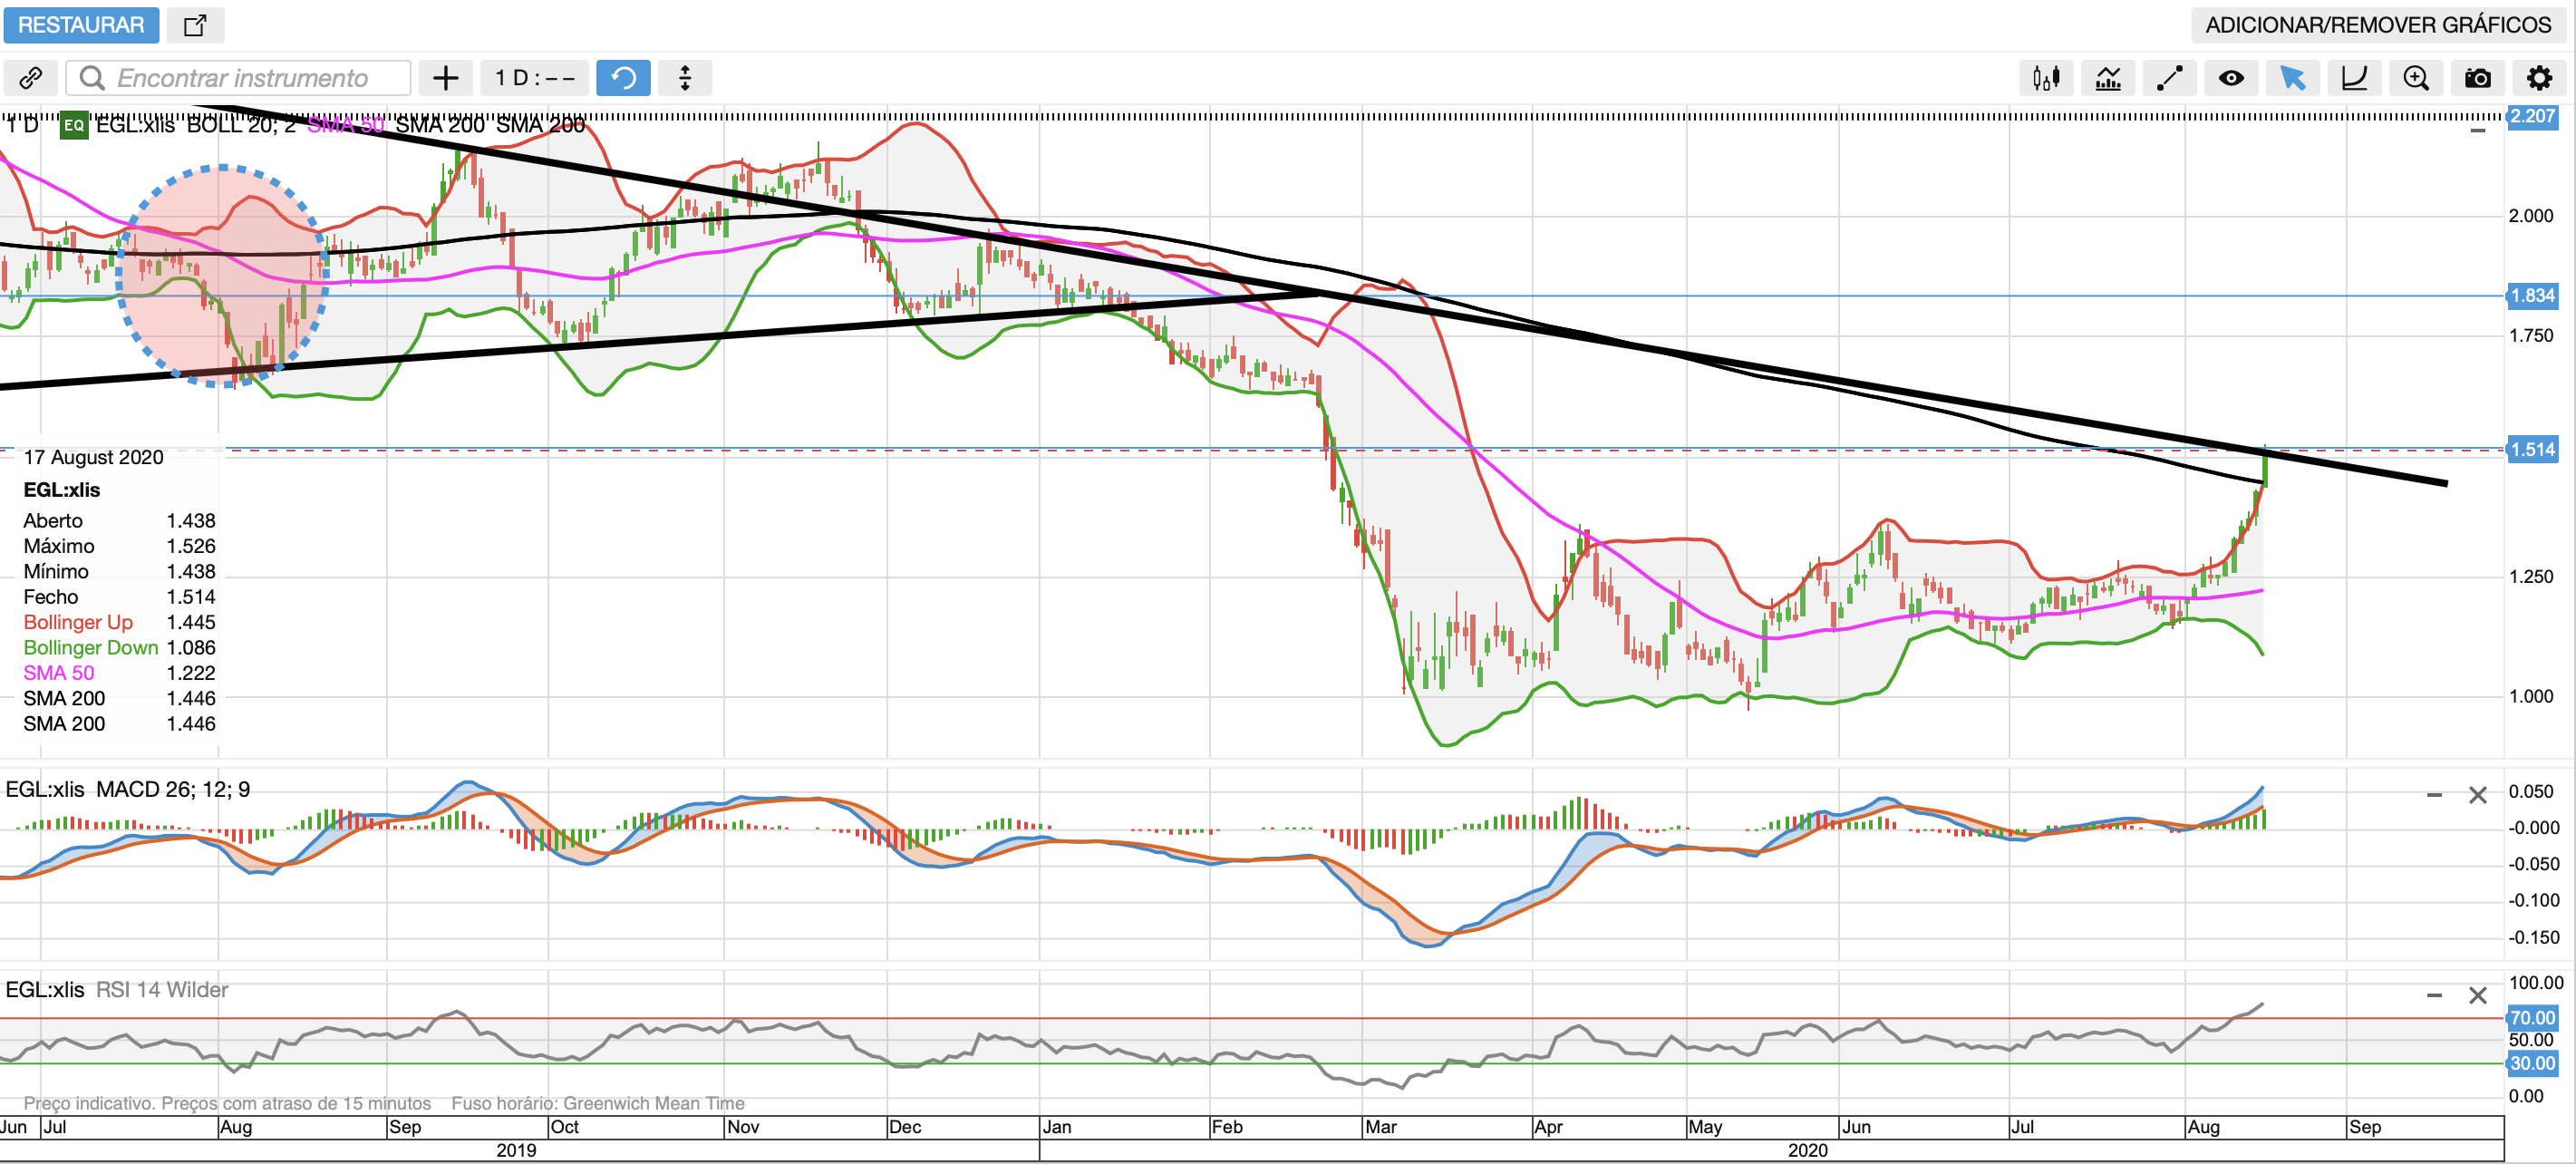Screen dimensions: 2576x1164
Task: Click ADICIONAR/REMOVER GRÁFICOS button
Action: point(2378,25)
